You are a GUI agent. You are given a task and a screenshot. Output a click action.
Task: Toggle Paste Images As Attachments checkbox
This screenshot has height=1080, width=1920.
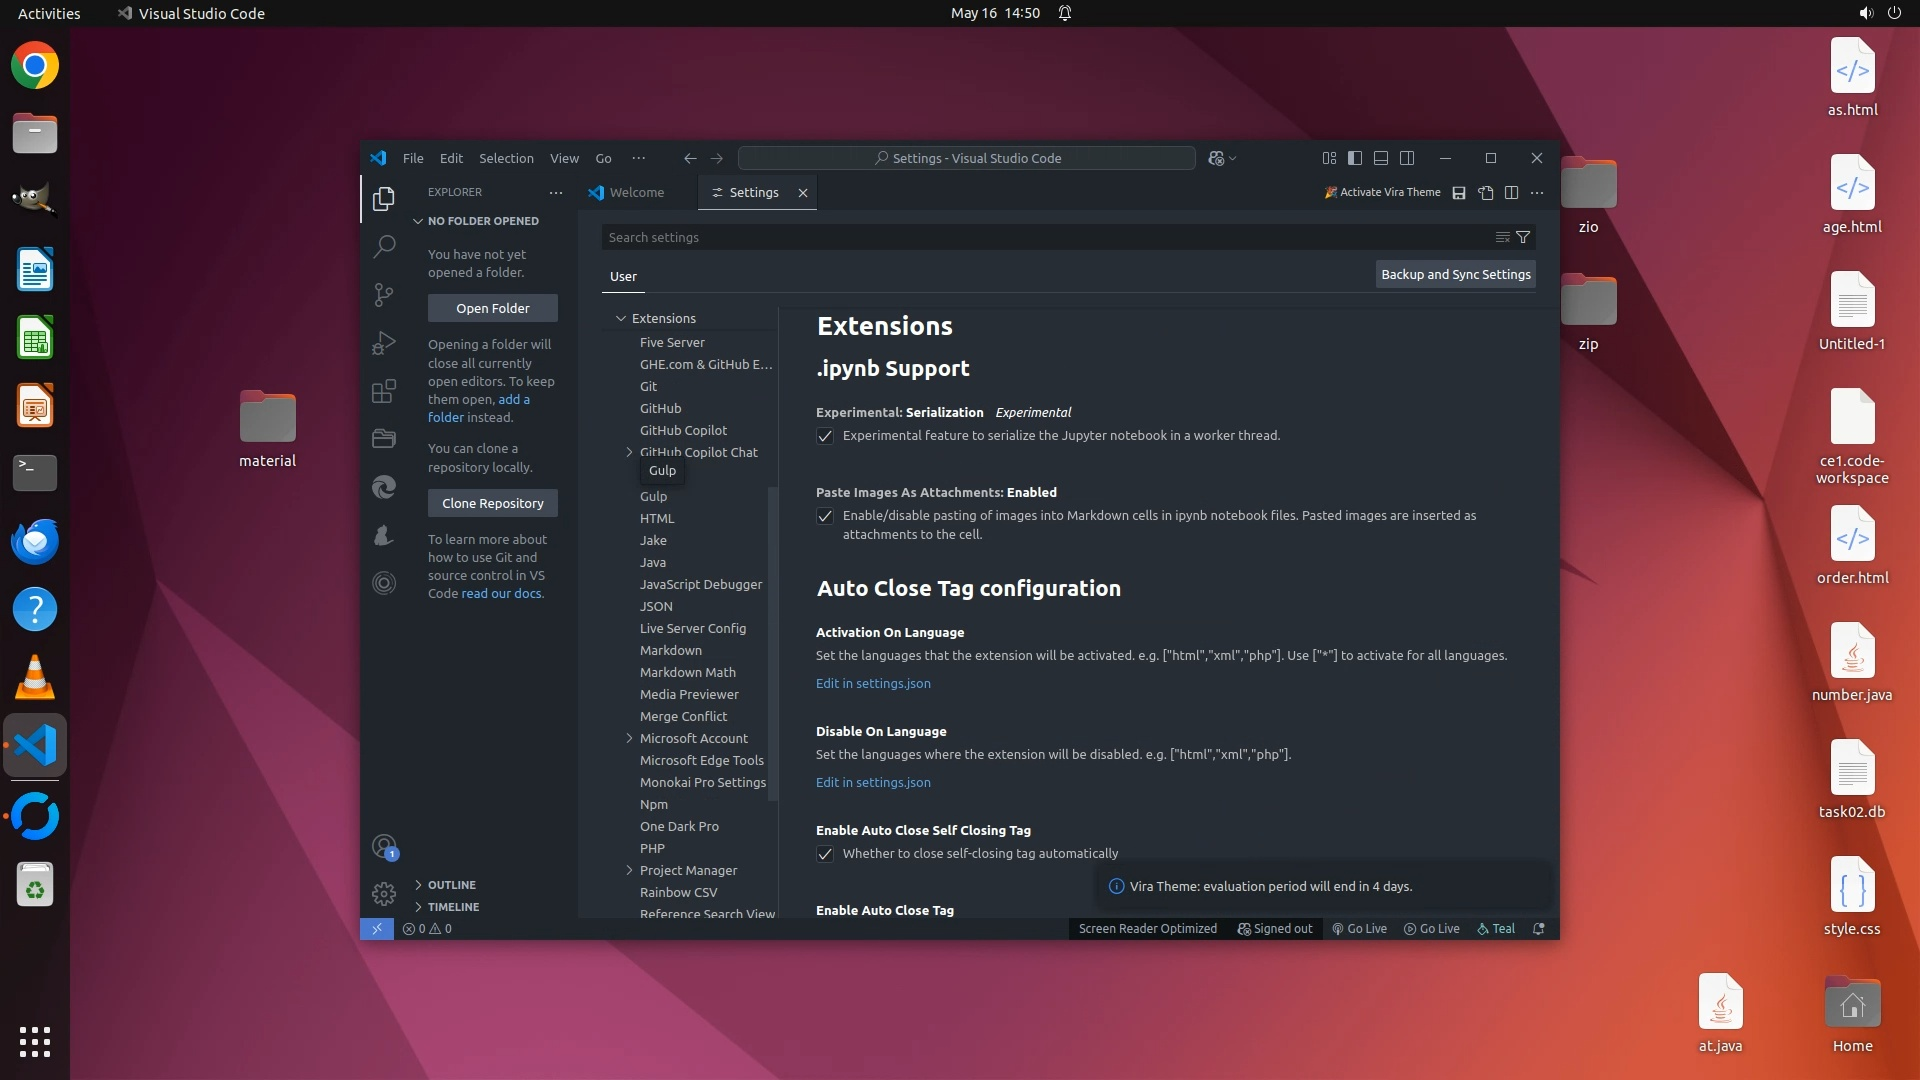[825, 516]
